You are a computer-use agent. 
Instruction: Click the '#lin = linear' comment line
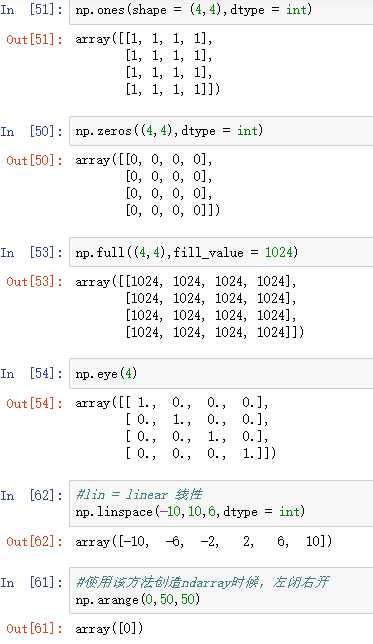[x=139, y=494]
